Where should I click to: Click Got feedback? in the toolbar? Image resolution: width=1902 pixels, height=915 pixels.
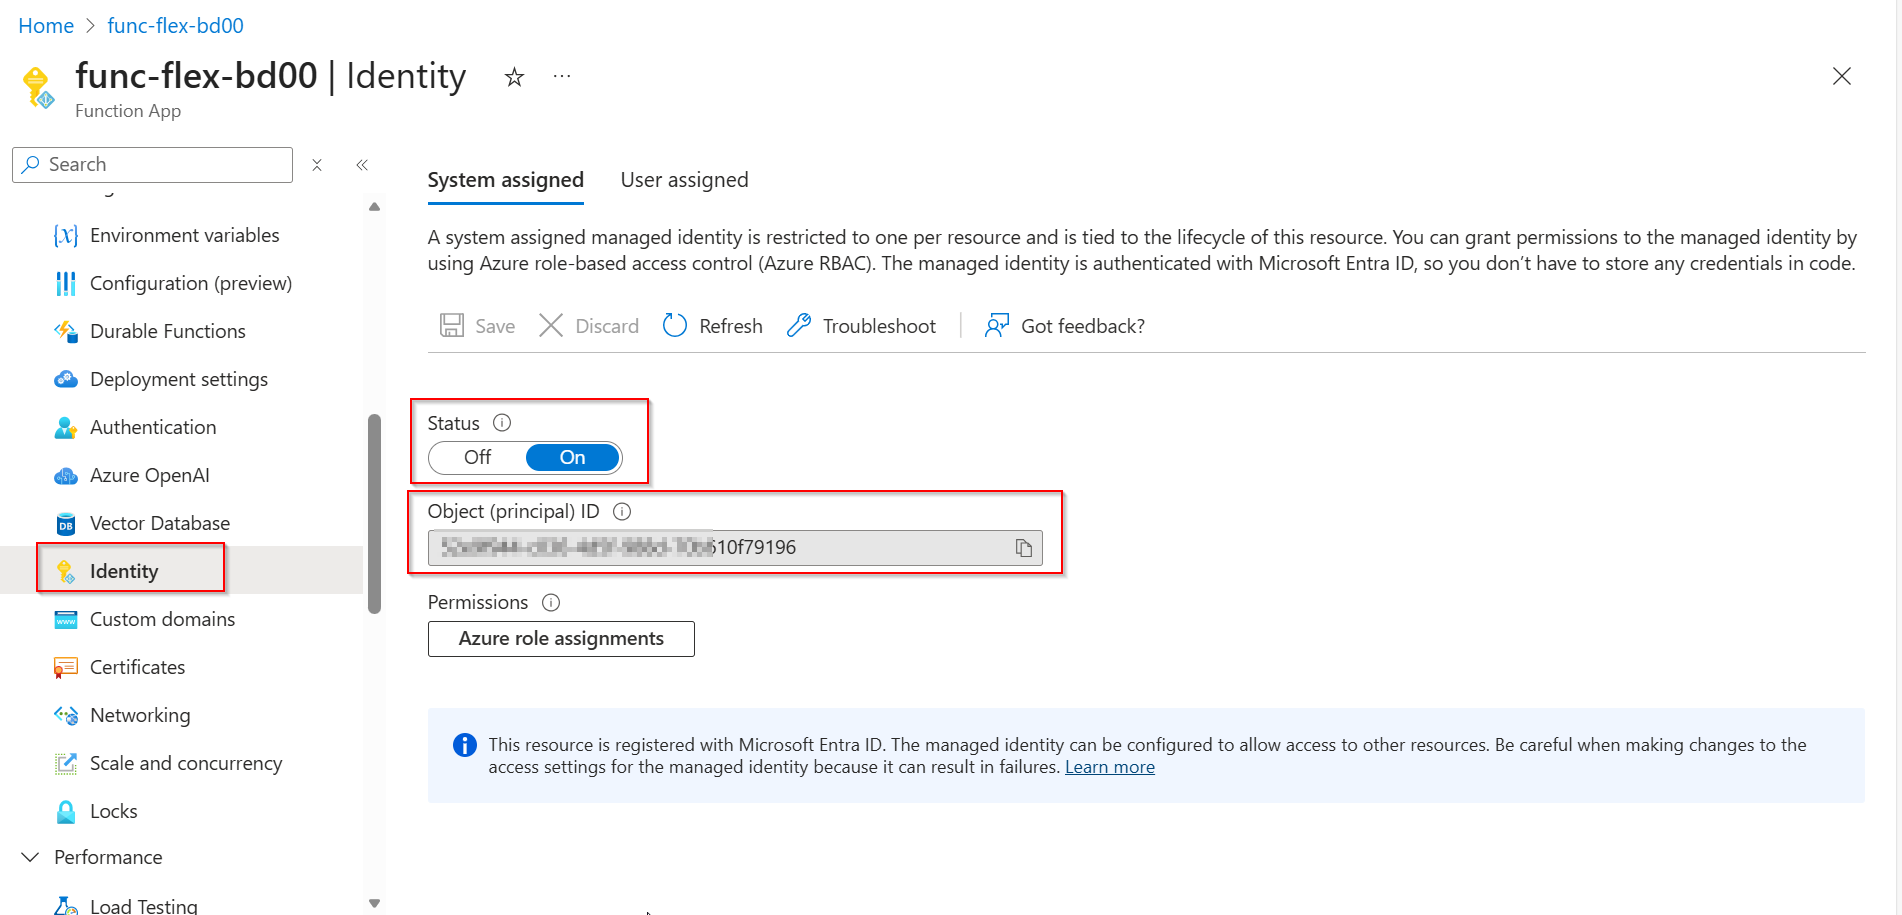(x=1065, y=326)
